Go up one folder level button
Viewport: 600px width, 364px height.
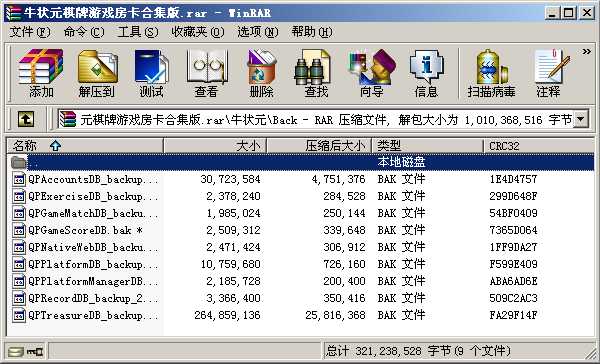click(26, 119)
